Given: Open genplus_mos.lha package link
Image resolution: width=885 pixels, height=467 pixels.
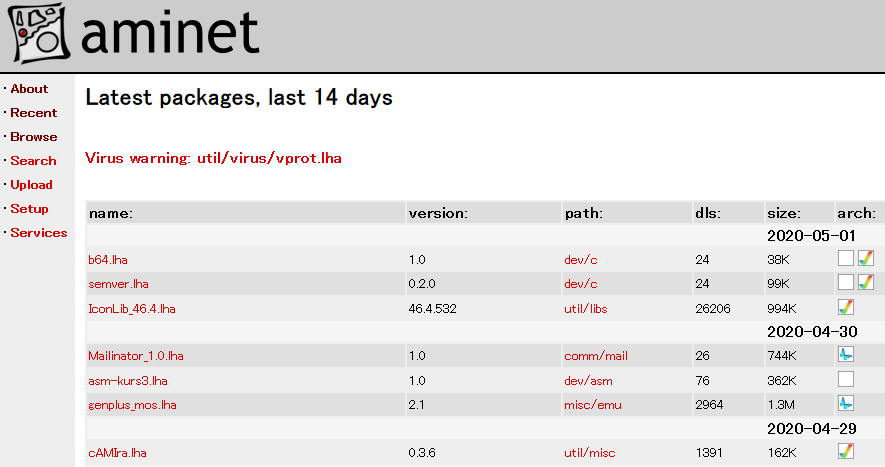Looking at the screenshot, I should tap(133, 405).
